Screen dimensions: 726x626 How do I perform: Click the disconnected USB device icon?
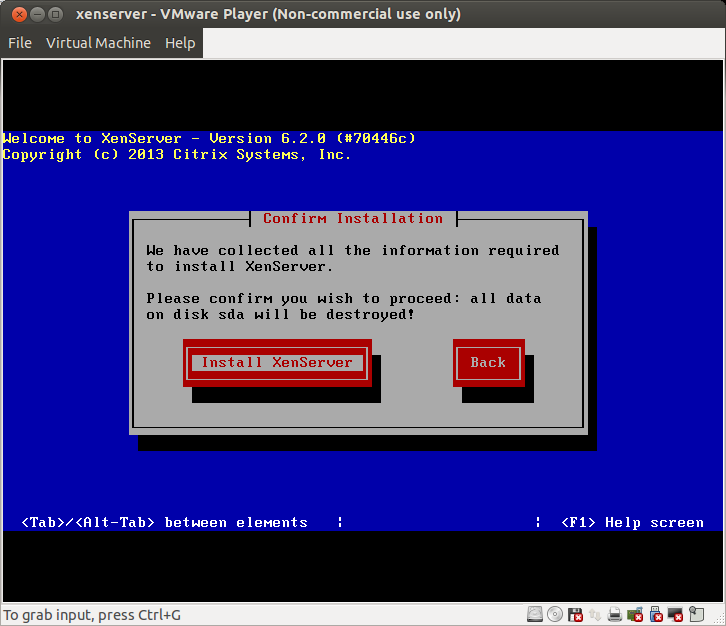coord(656,614)
